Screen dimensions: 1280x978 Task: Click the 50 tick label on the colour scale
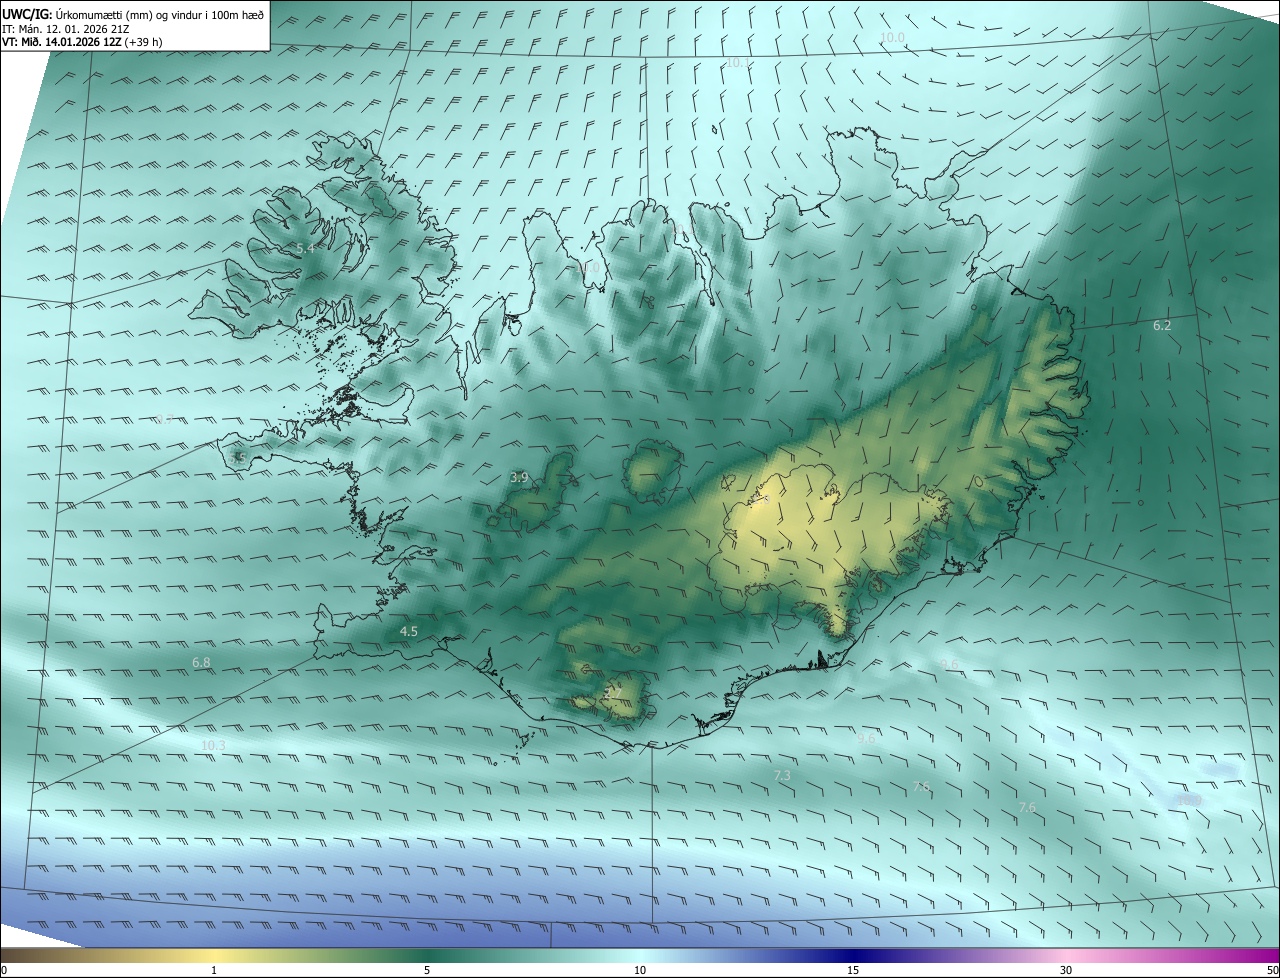pyautogui.click(x=1273, y=970)
